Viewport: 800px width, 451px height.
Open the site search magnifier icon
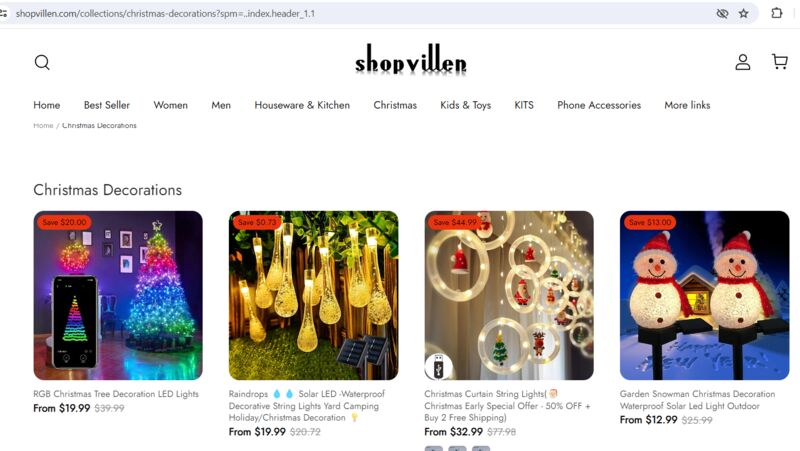coord(42,62)
